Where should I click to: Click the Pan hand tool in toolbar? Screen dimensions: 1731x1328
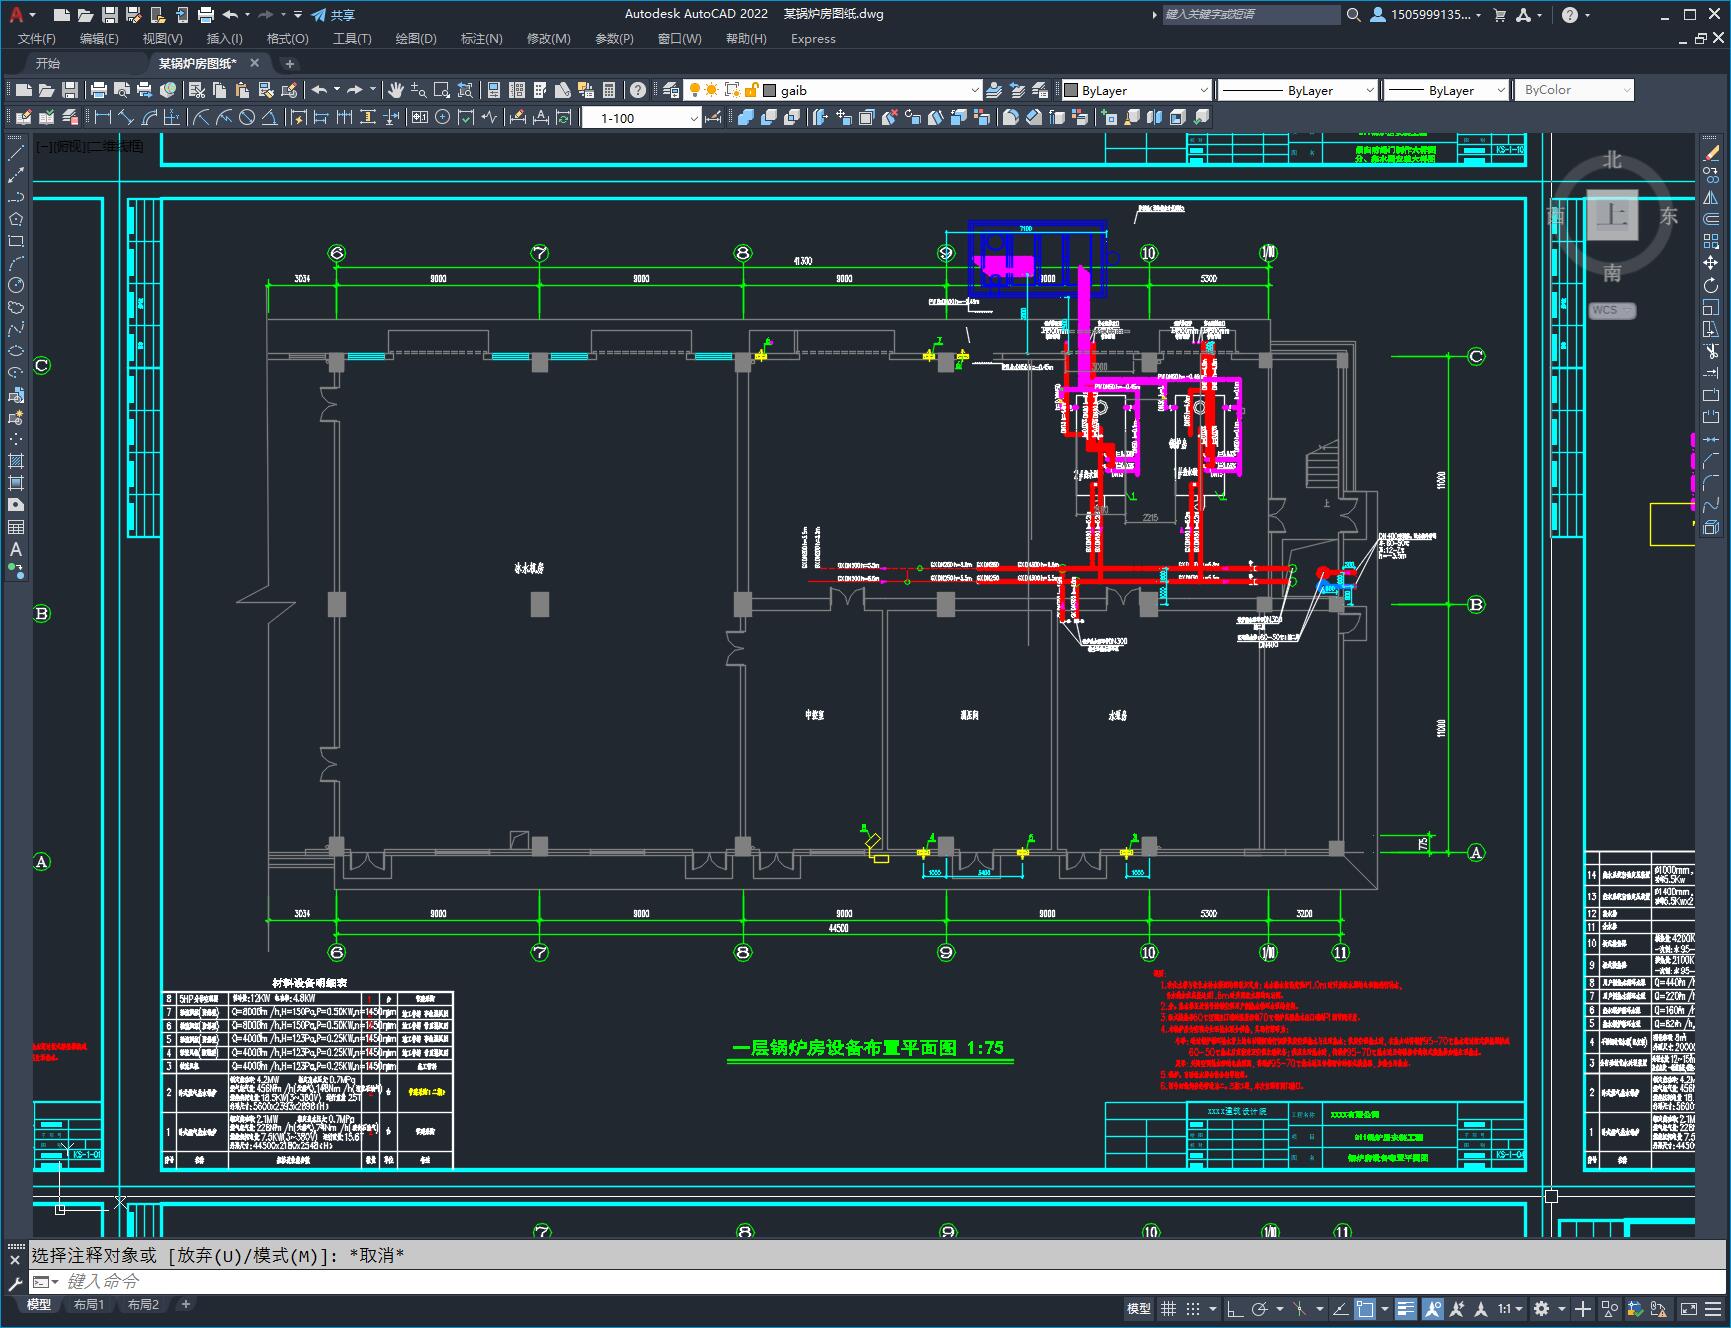(x=395, y=90)
